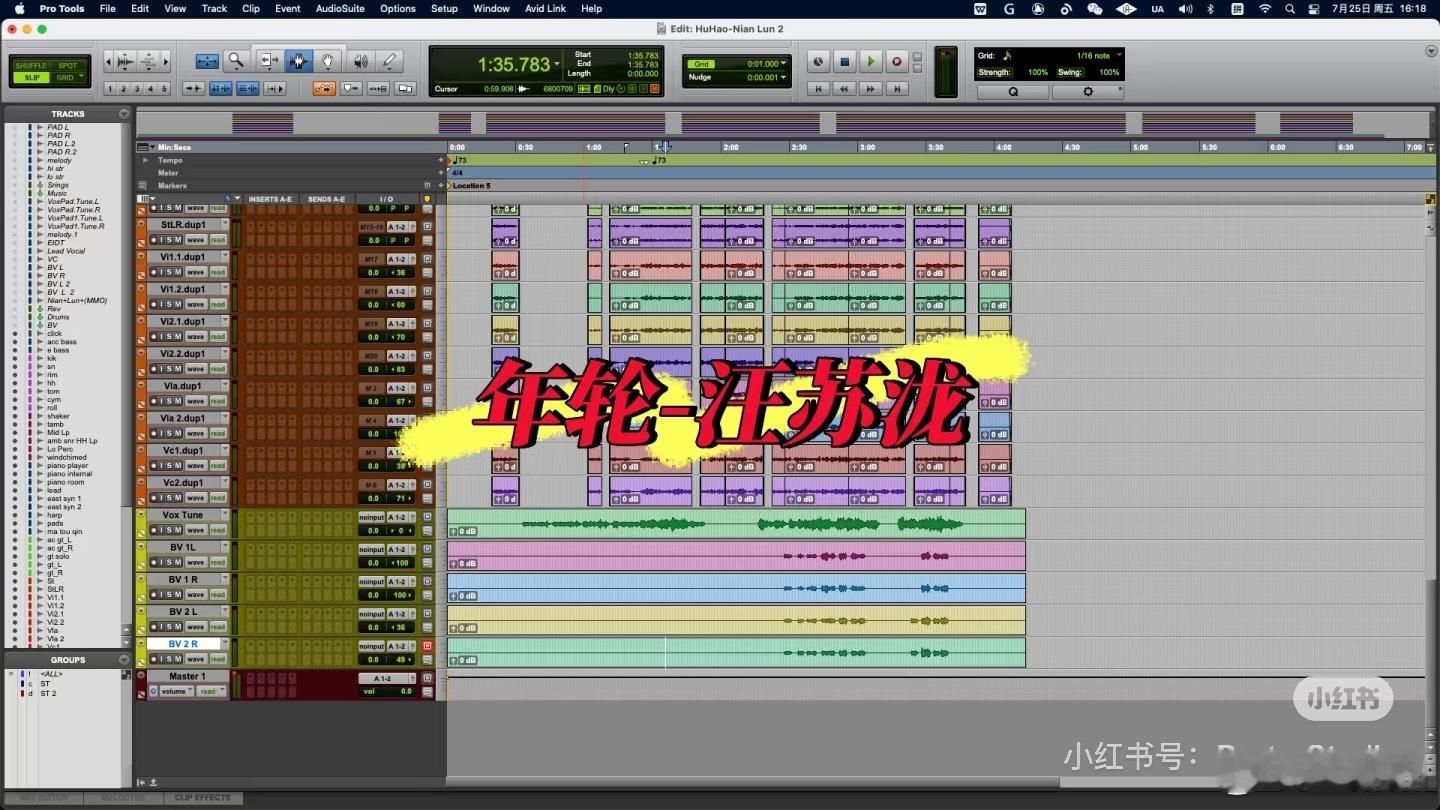Toggle Link Timeline and Edit Selection
The height and width of the screenshot is (810, 1440).
[221, 88]
